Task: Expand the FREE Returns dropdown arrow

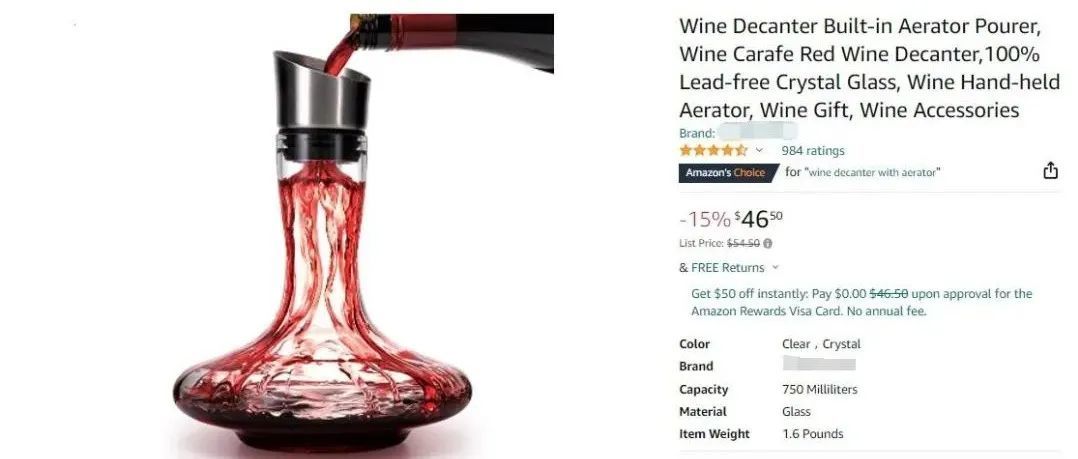Action: pos(776,268)
